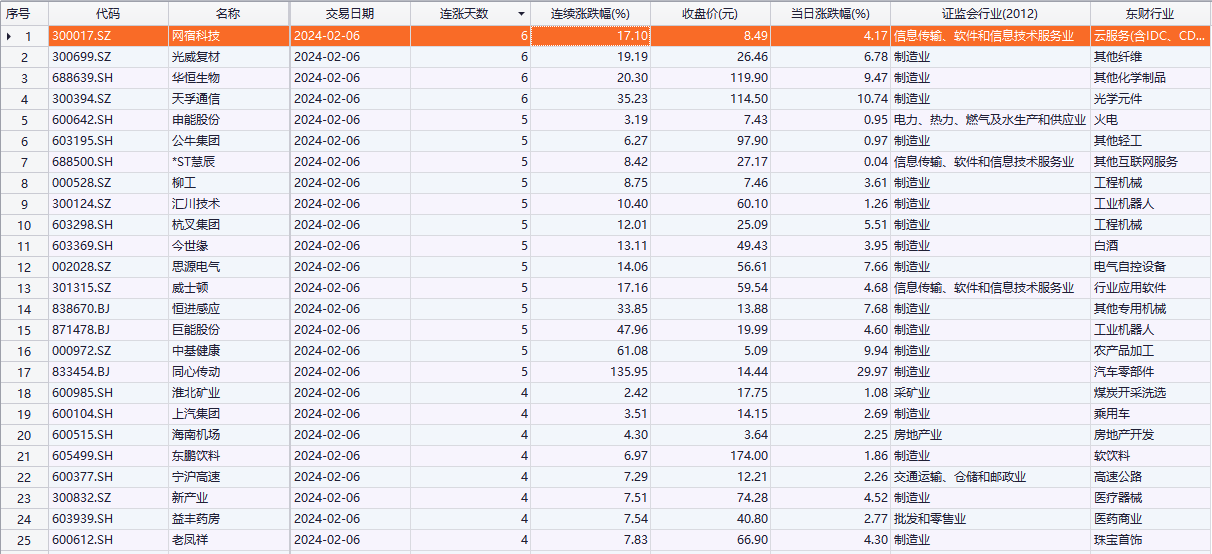
Task: Click the sort arrow in 连涨天数 header
Action: coord(520,14)
